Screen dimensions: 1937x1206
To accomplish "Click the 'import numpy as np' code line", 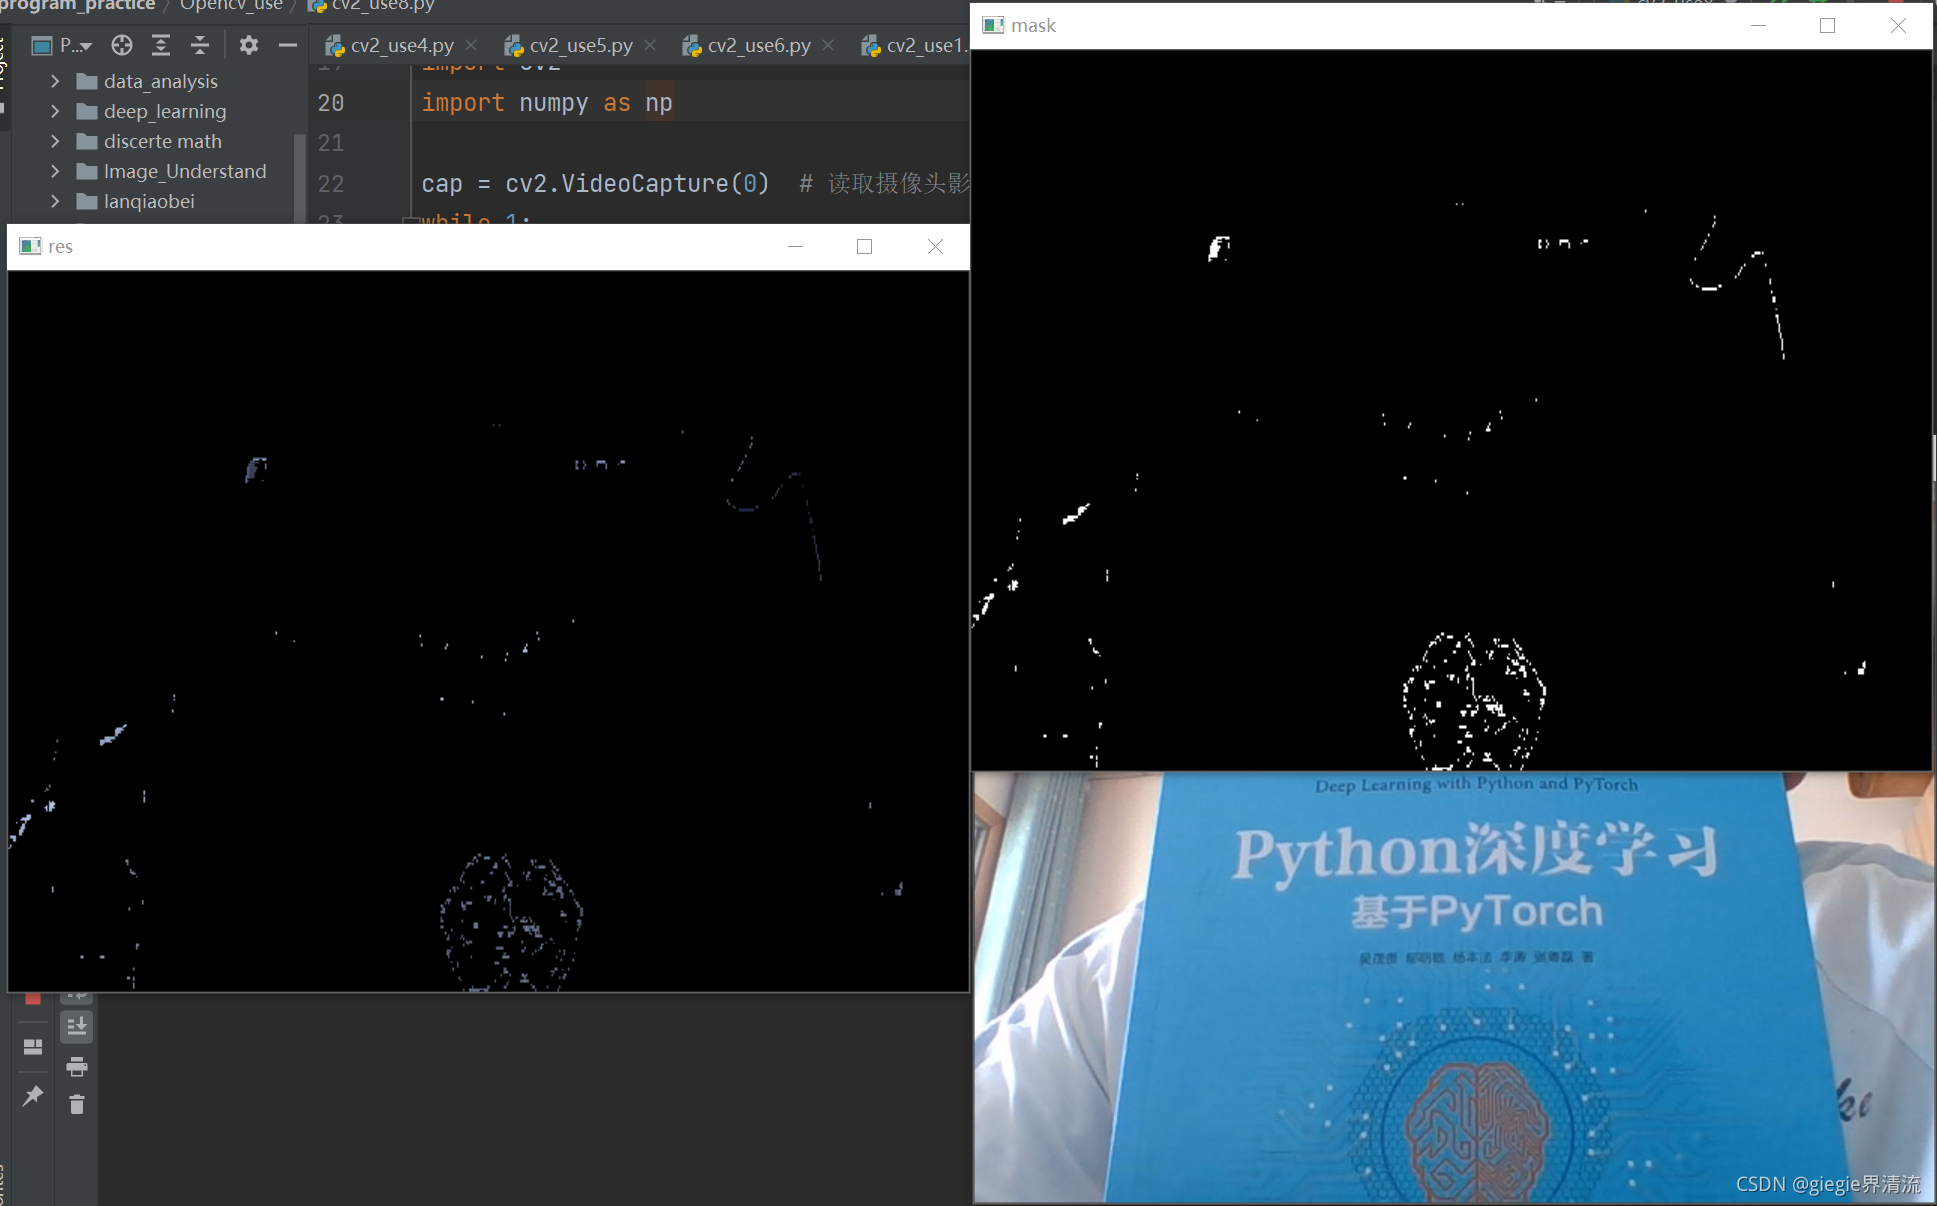I will [x=547, y=103].
